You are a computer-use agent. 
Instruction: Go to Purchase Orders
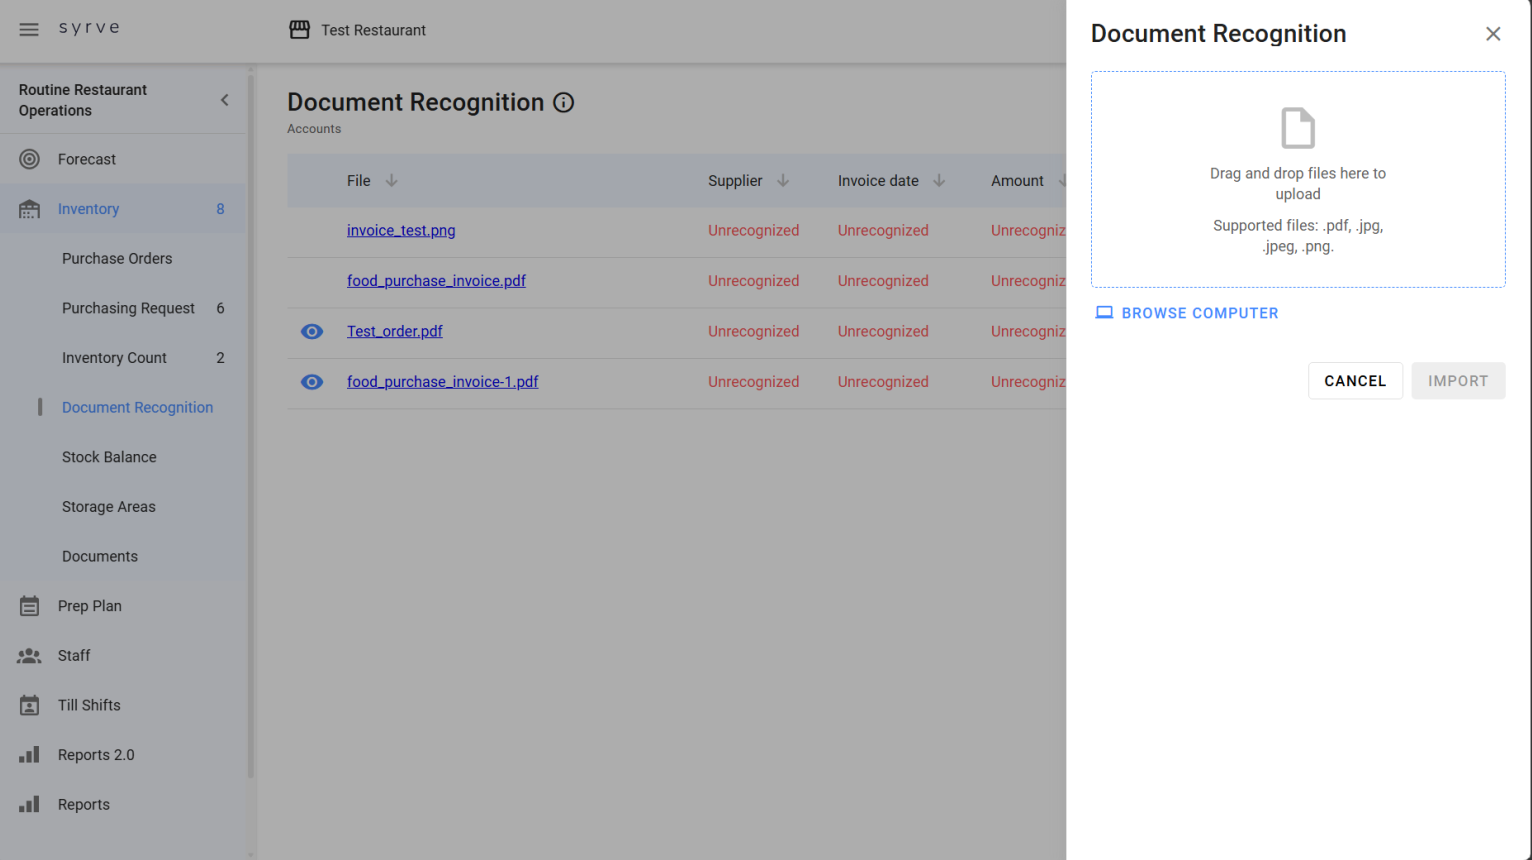(x=117, y=258)
